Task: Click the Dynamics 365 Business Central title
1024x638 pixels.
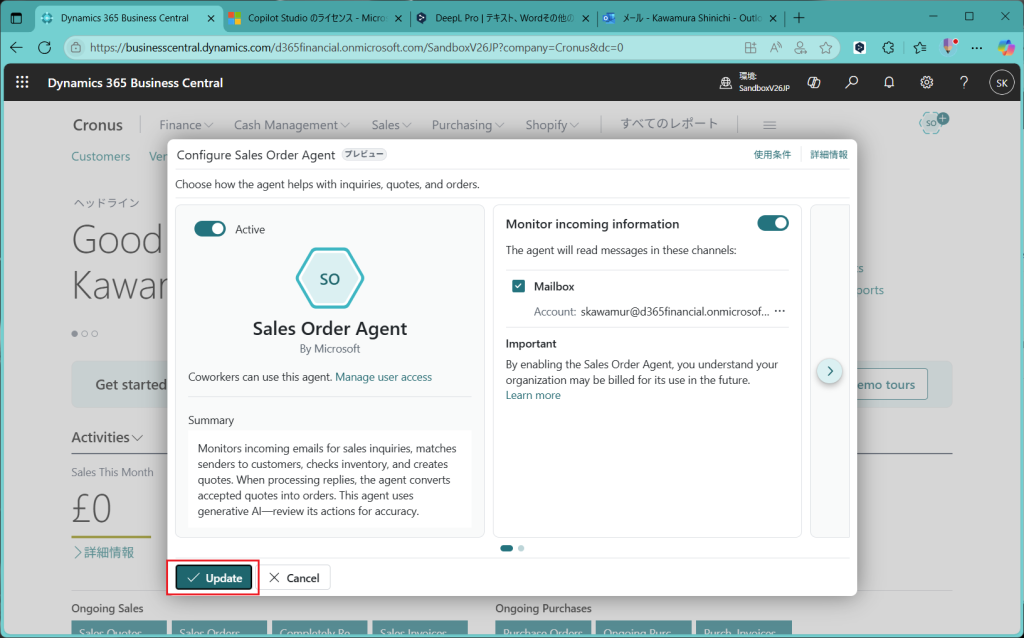Action: (x=135, y=83)
